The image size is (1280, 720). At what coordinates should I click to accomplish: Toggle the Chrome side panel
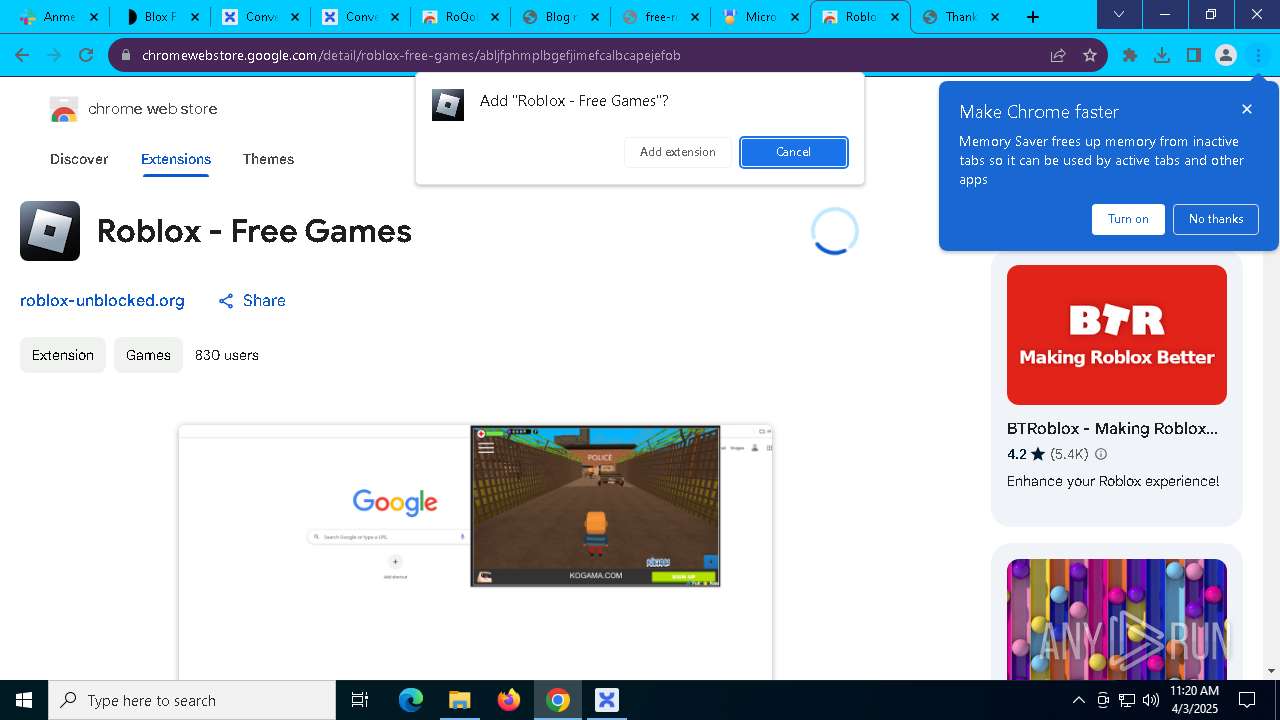coord(1194,55)
